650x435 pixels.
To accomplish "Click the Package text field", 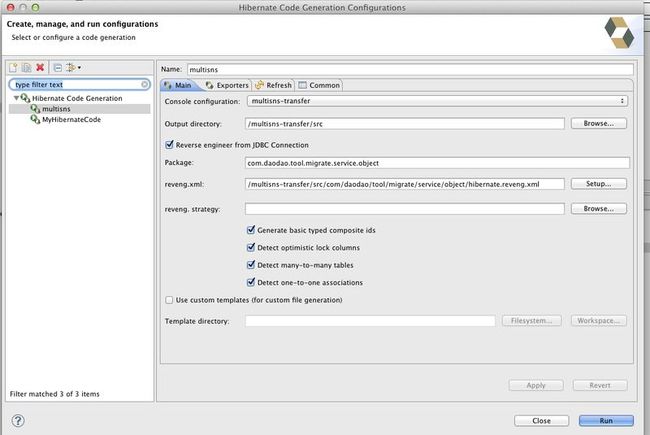I will coord(437,163).
